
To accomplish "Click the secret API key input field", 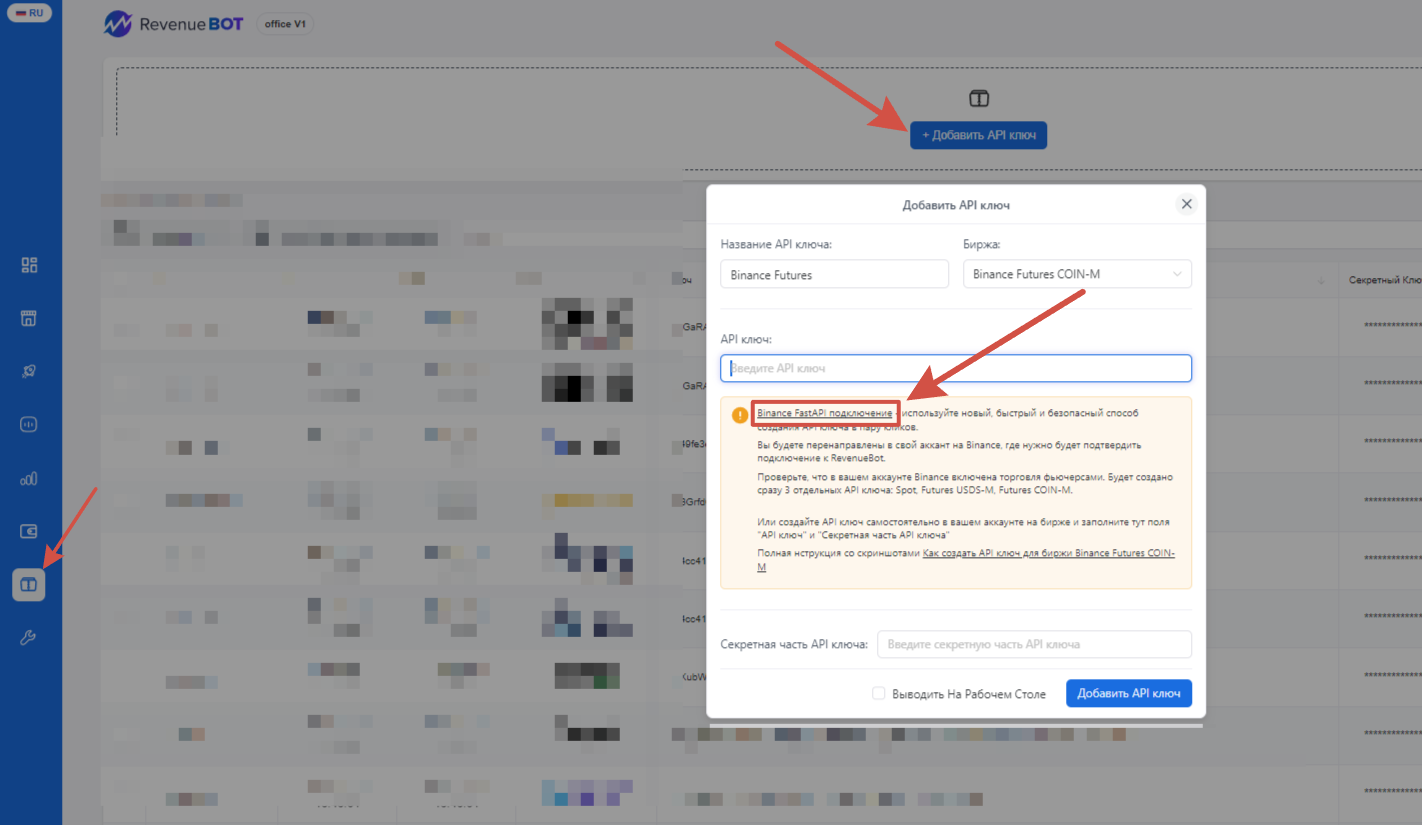I will [1034, 644].
